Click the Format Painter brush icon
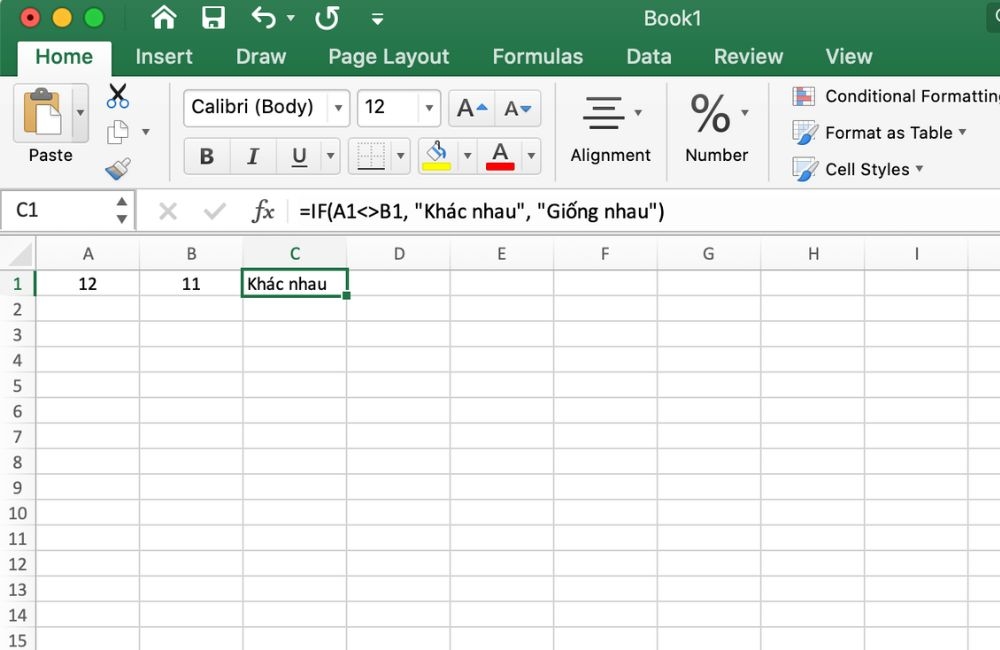This screenshot has width=1000, height=650. coord(118,168)
